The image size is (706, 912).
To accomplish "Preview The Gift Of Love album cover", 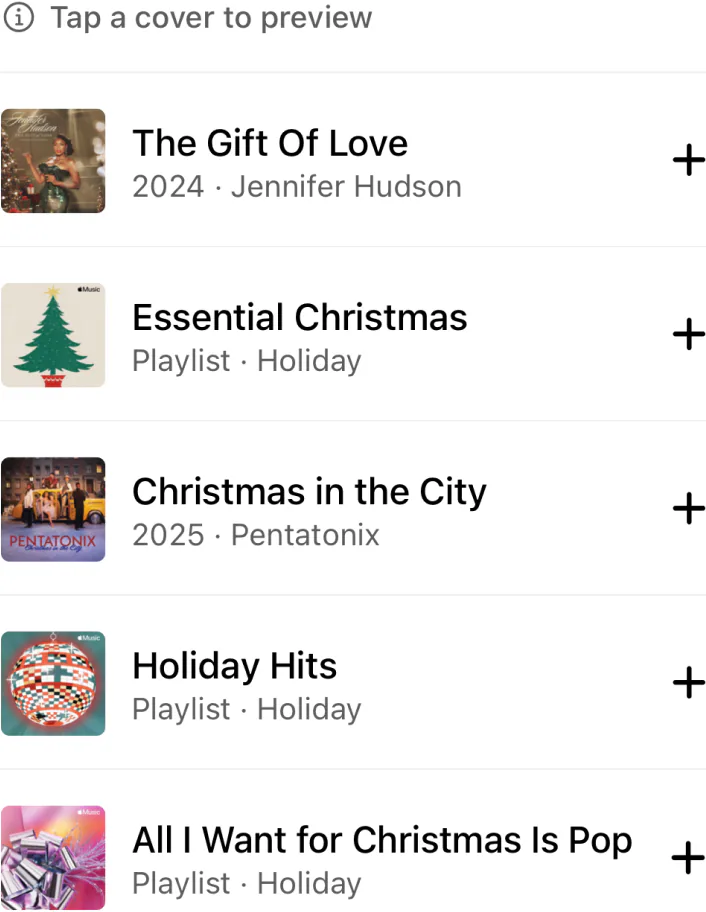I will (x=53, y=160).
